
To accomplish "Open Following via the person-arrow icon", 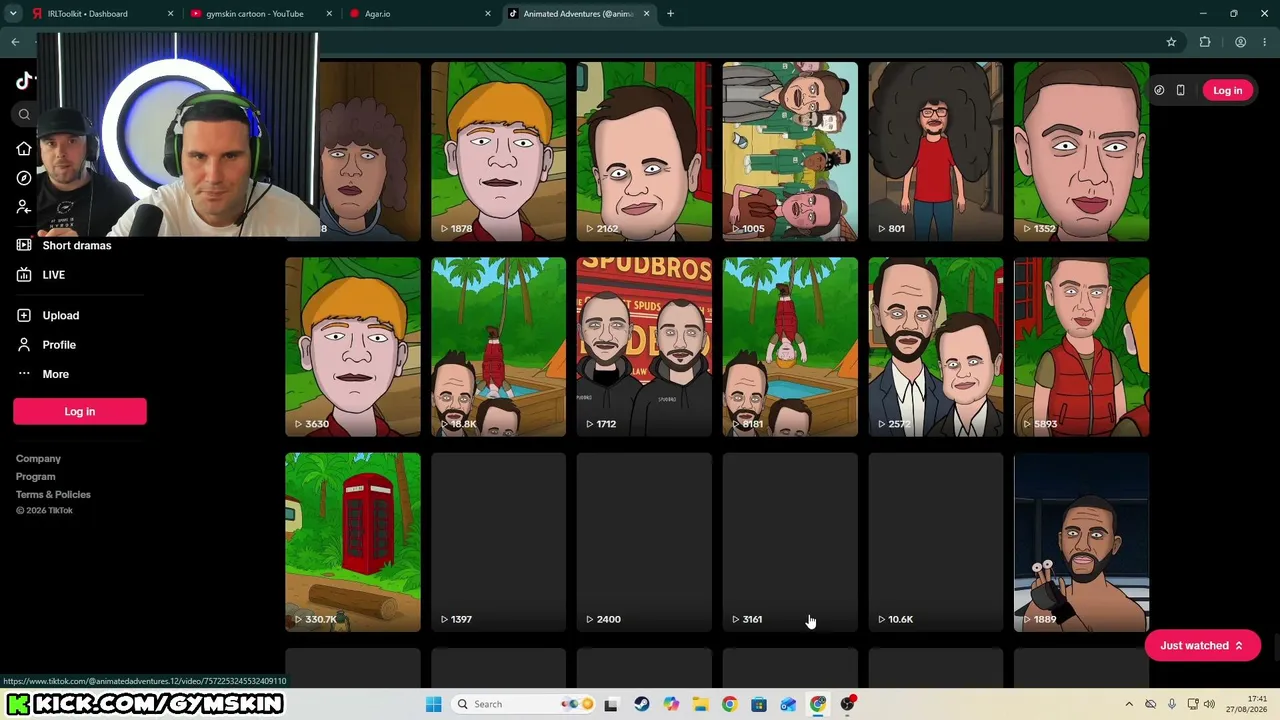I will click(x=24, y=207).
